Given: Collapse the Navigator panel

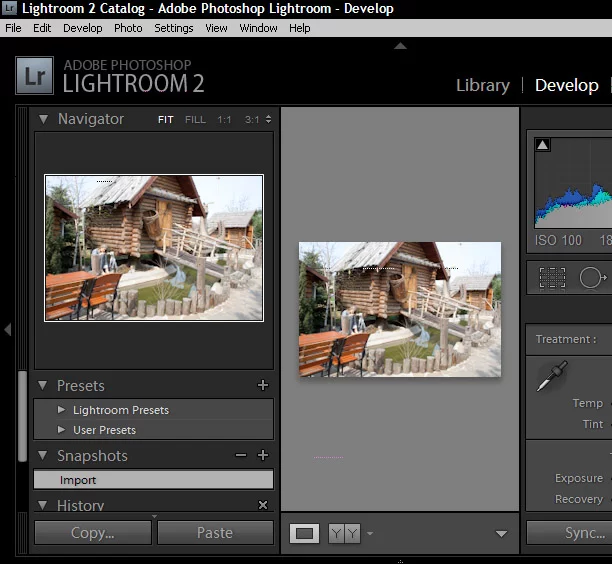Looking at the screenshot, I should pyautogui.click(x=43, y=119).
